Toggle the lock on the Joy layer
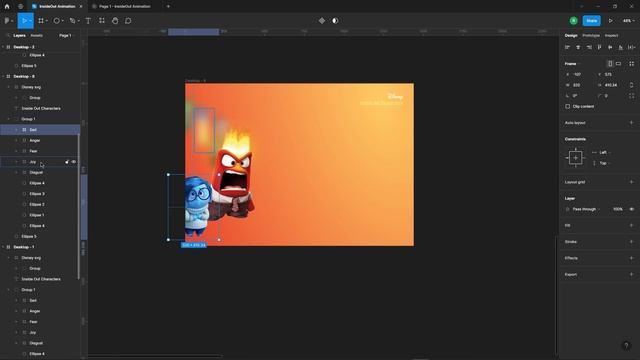The image size is (640, 360). (67, 162)
